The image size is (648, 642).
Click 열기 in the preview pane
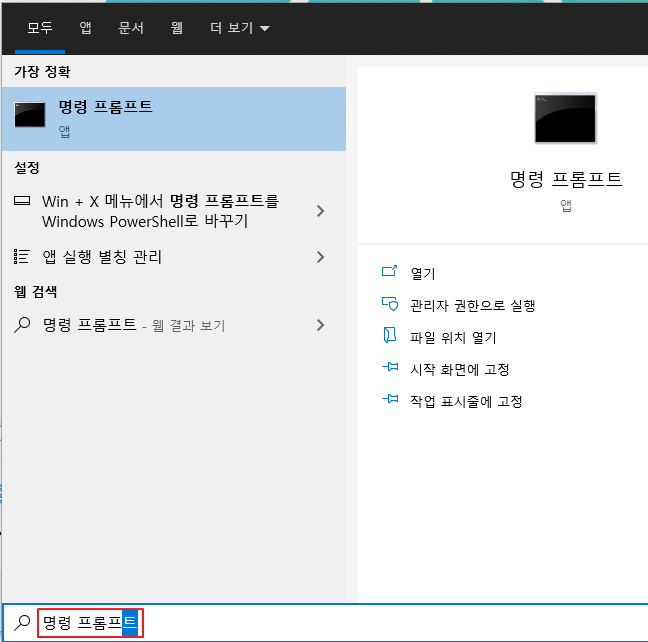[423, 274]
